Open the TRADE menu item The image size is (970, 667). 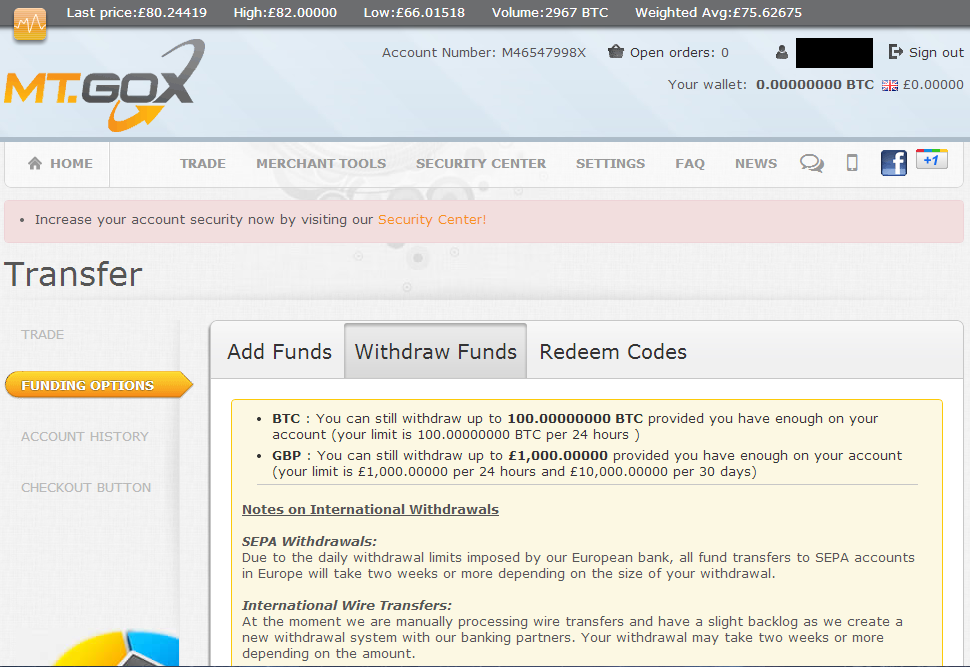tap(202, 162)
